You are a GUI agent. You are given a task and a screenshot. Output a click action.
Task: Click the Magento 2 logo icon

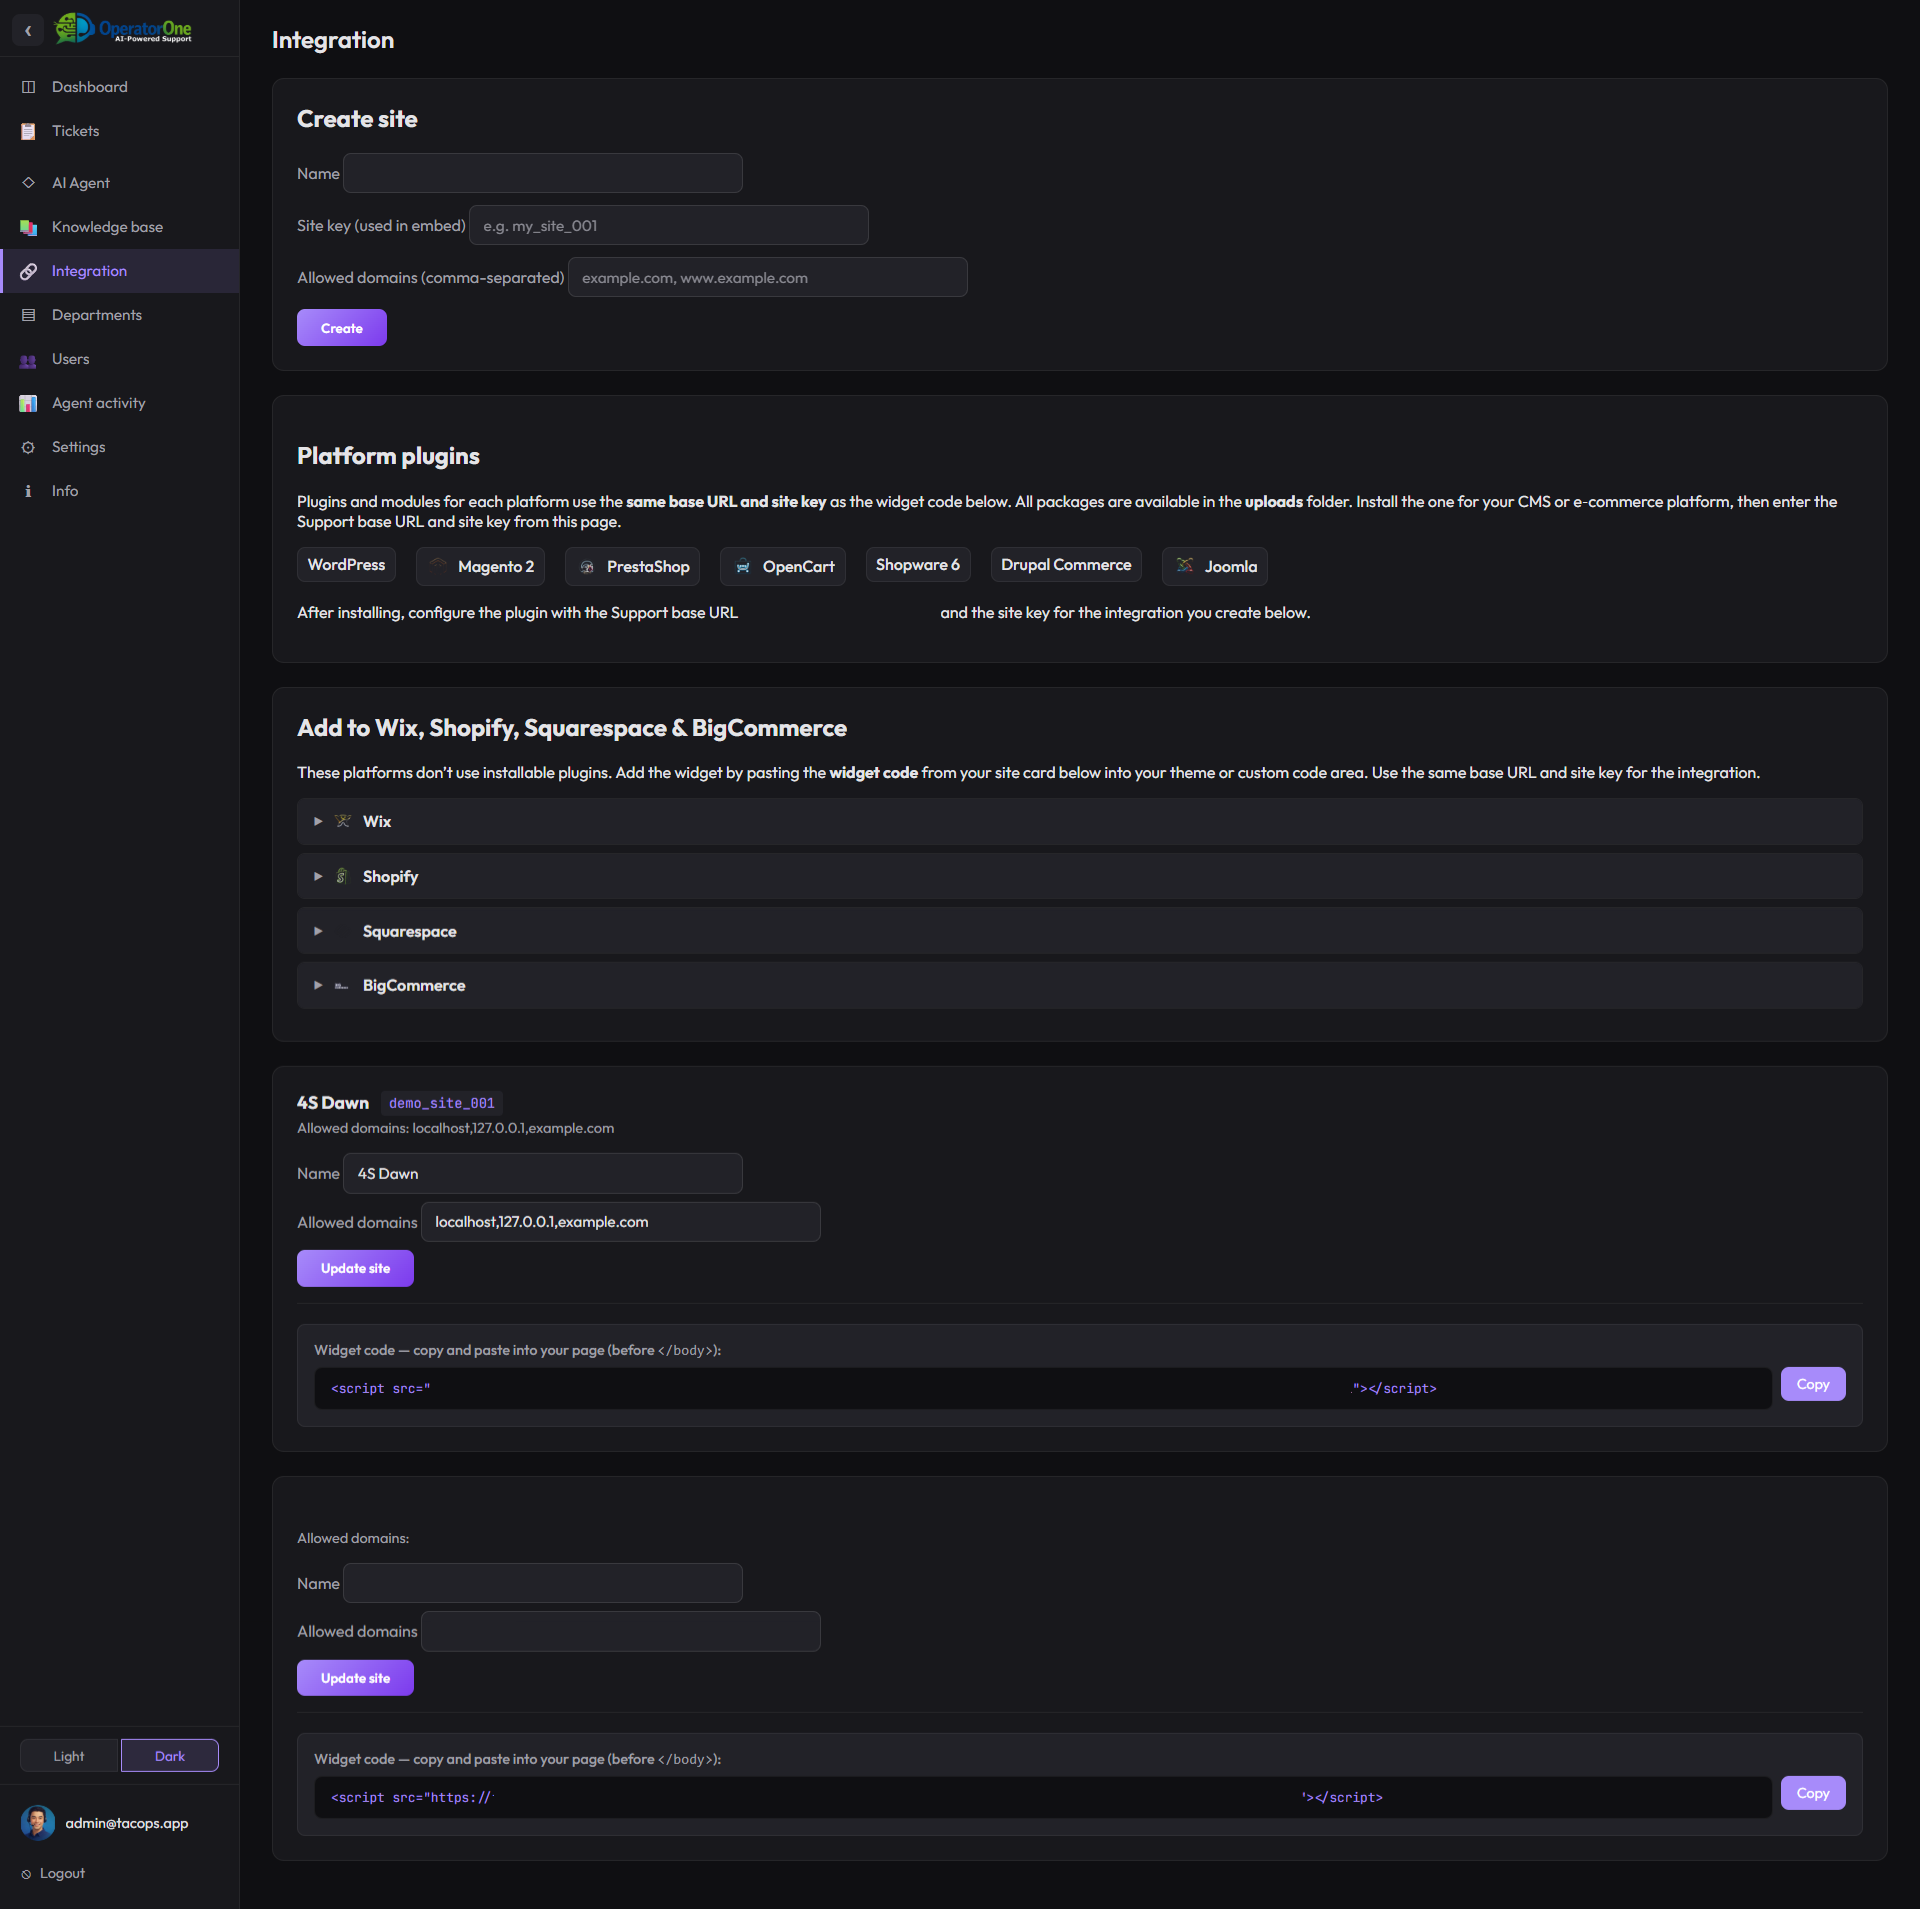pos(438,566)
